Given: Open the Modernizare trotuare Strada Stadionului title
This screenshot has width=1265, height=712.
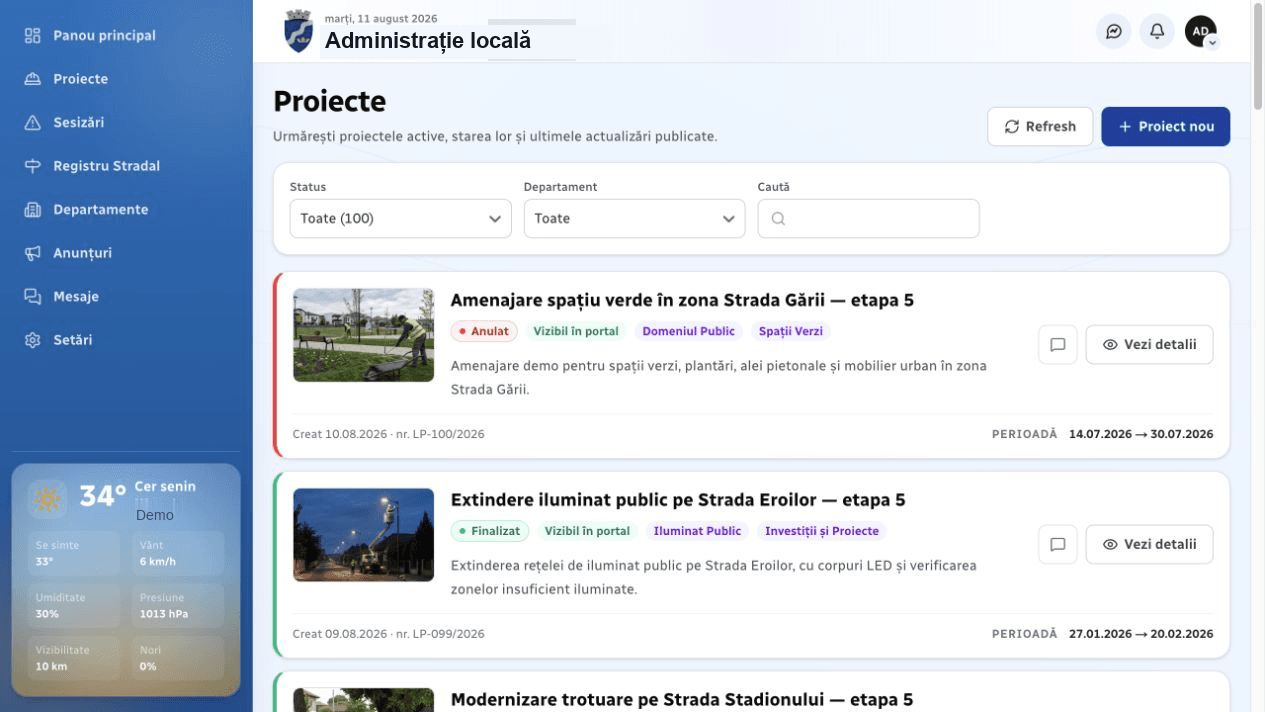Looking at the screenshot, I should pos(682,700).
